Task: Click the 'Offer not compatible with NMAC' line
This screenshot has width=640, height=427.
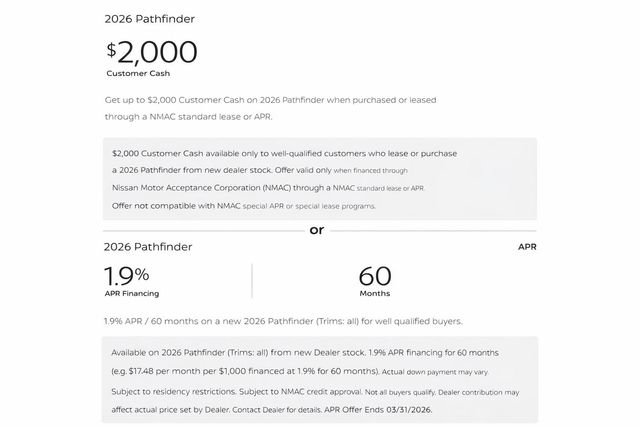Action: (x=245, y=206)
